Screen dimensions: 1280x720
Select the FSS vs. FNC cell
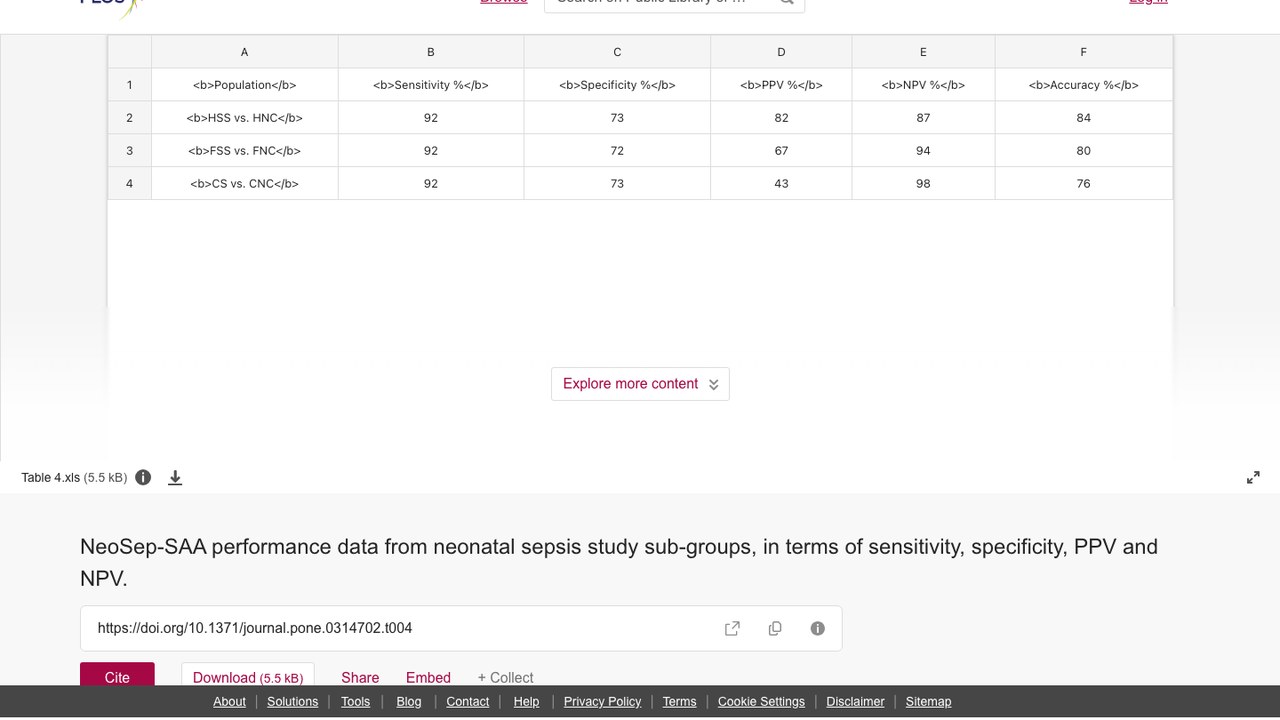[x=244, y=151]
